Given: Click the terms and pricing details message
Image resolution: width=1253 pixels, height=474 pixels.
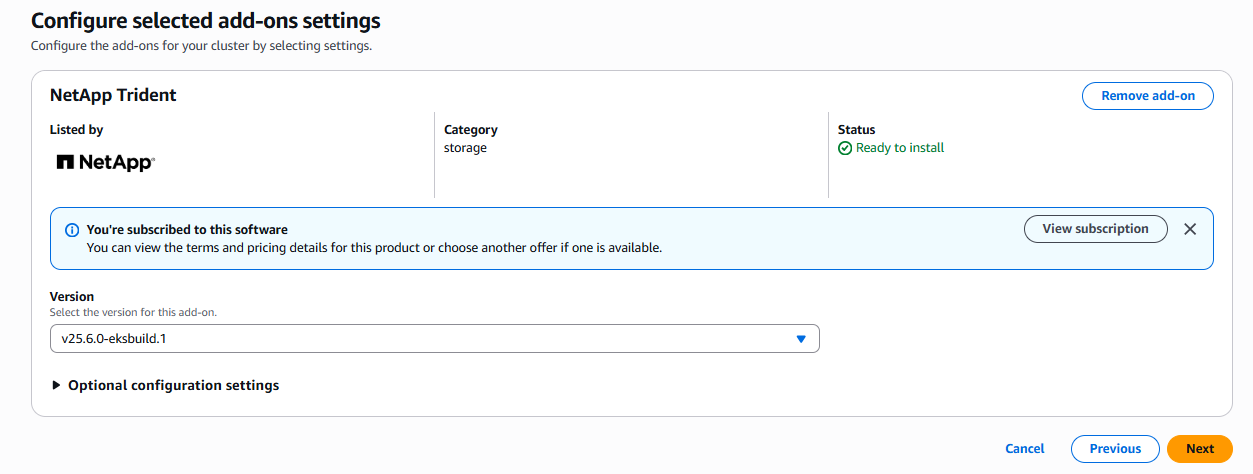Looking at the screenshot, I should coord(374,247).
